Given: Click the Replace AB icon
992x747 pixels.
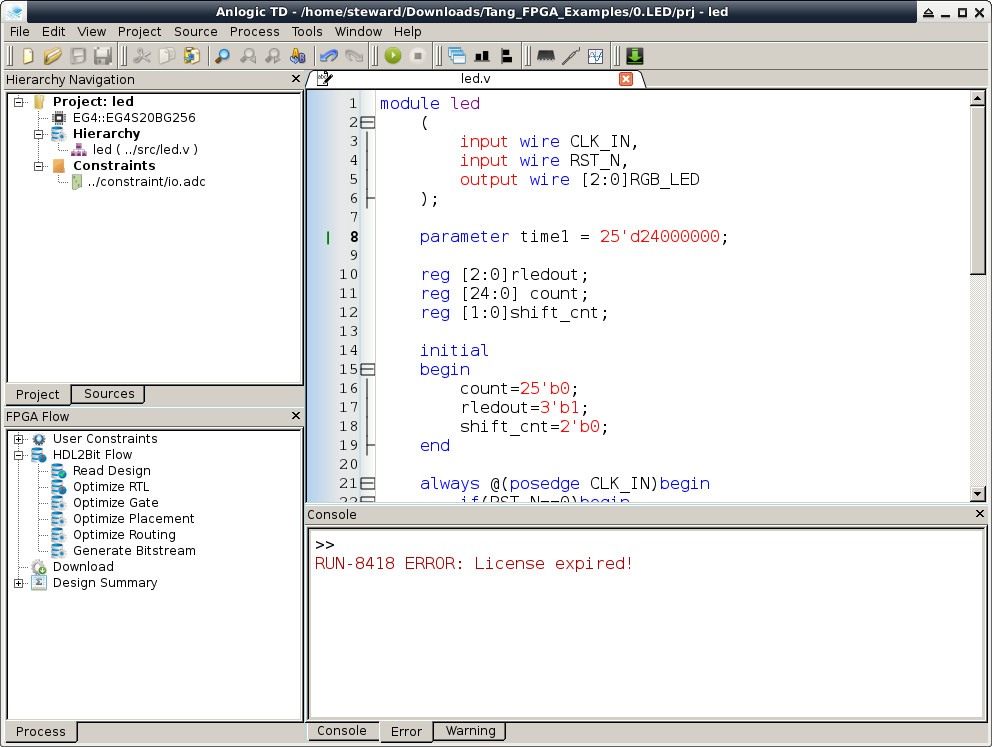Looking at the screenshot, I should [297, 56].
